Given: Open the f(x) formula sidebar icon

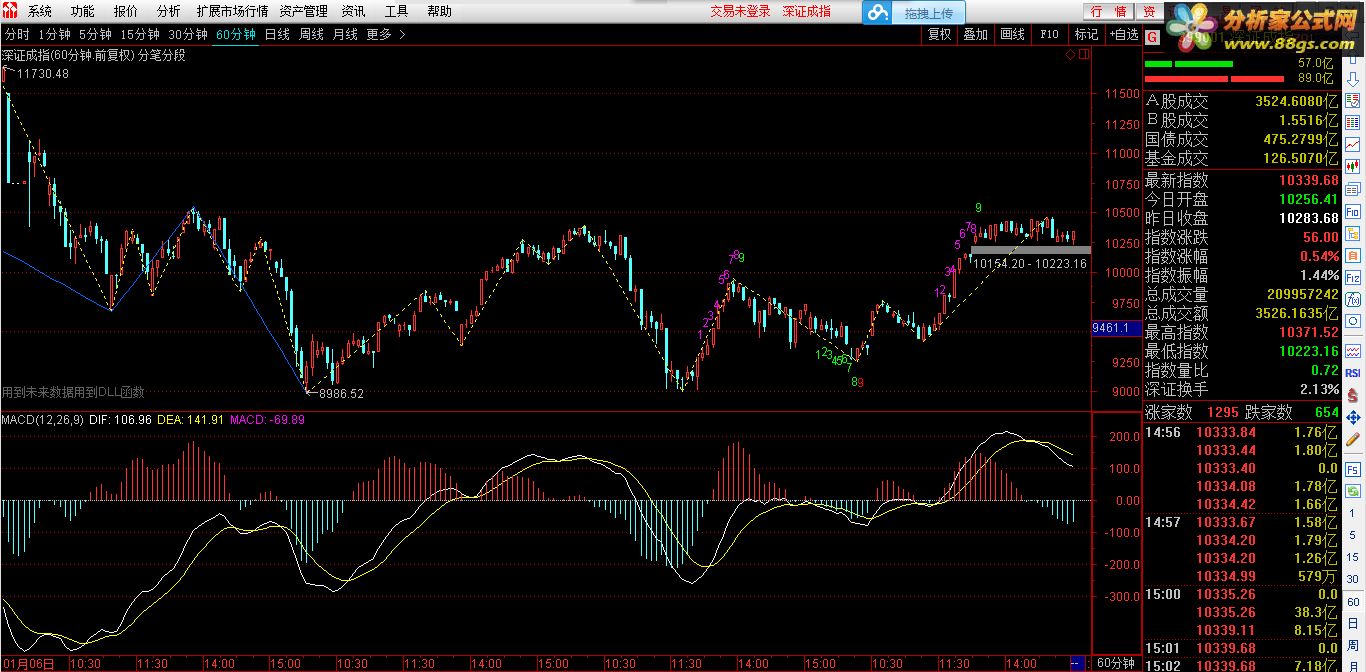Looking at the screenshot, I should (1352, 300).
